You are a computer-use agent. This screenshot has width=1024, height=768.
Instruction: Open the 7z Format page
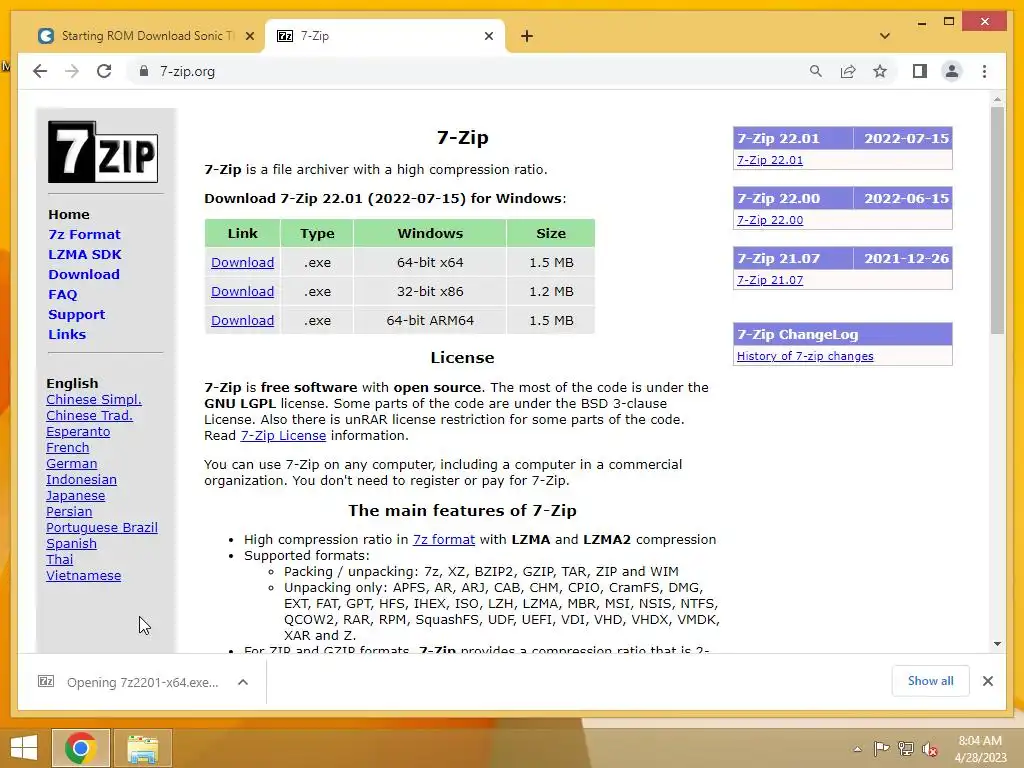pyautogui.click(x=84, y=234)
